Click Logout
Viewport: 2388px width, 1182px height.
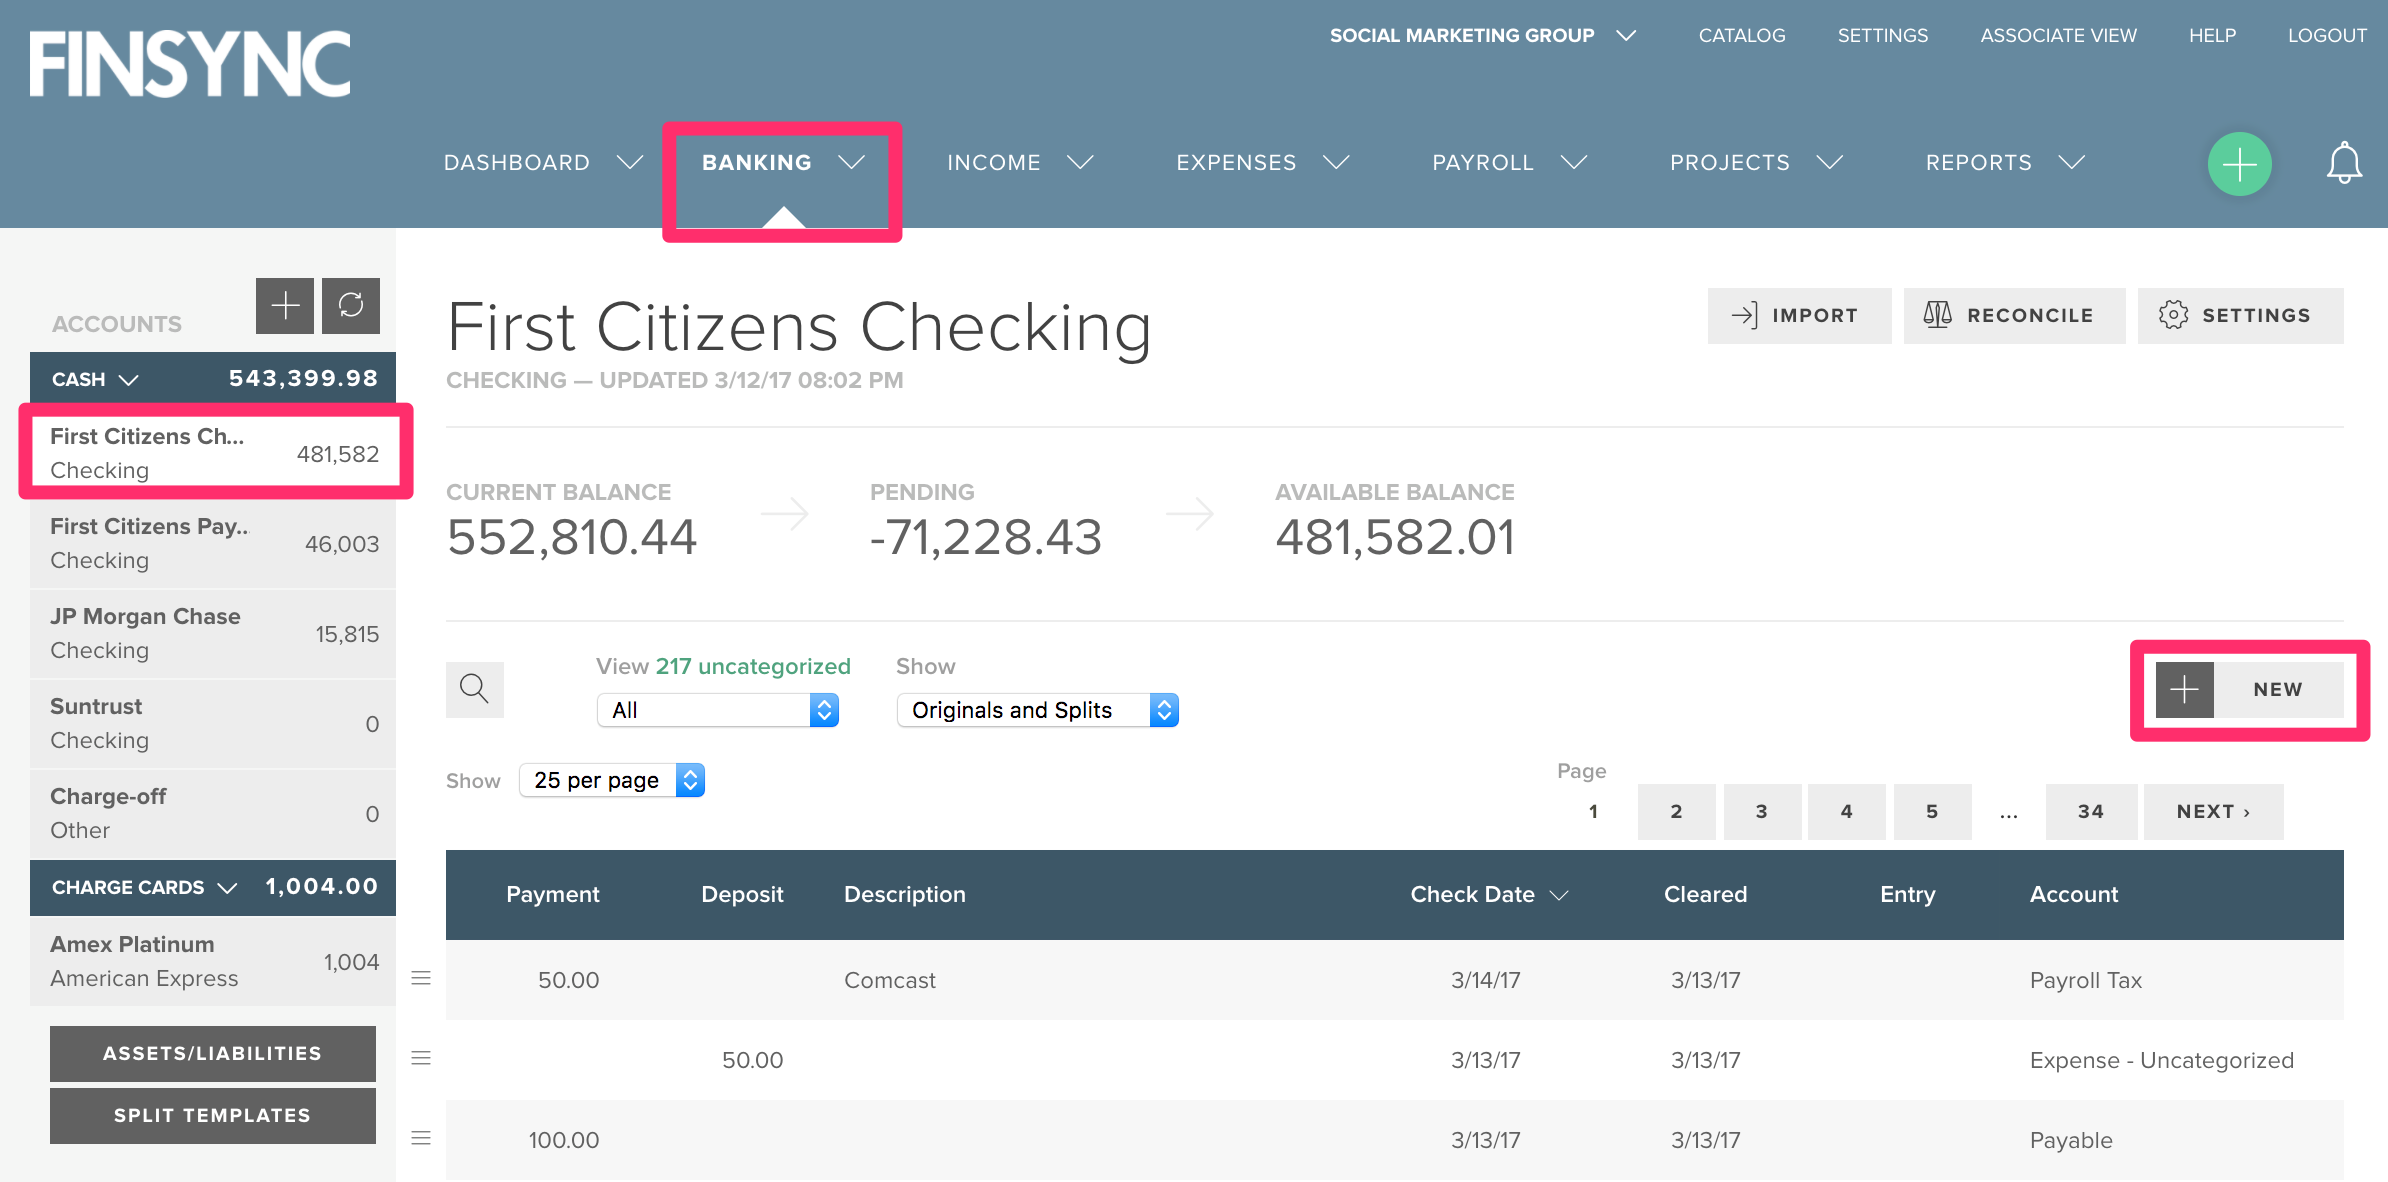click(2327, 35)
